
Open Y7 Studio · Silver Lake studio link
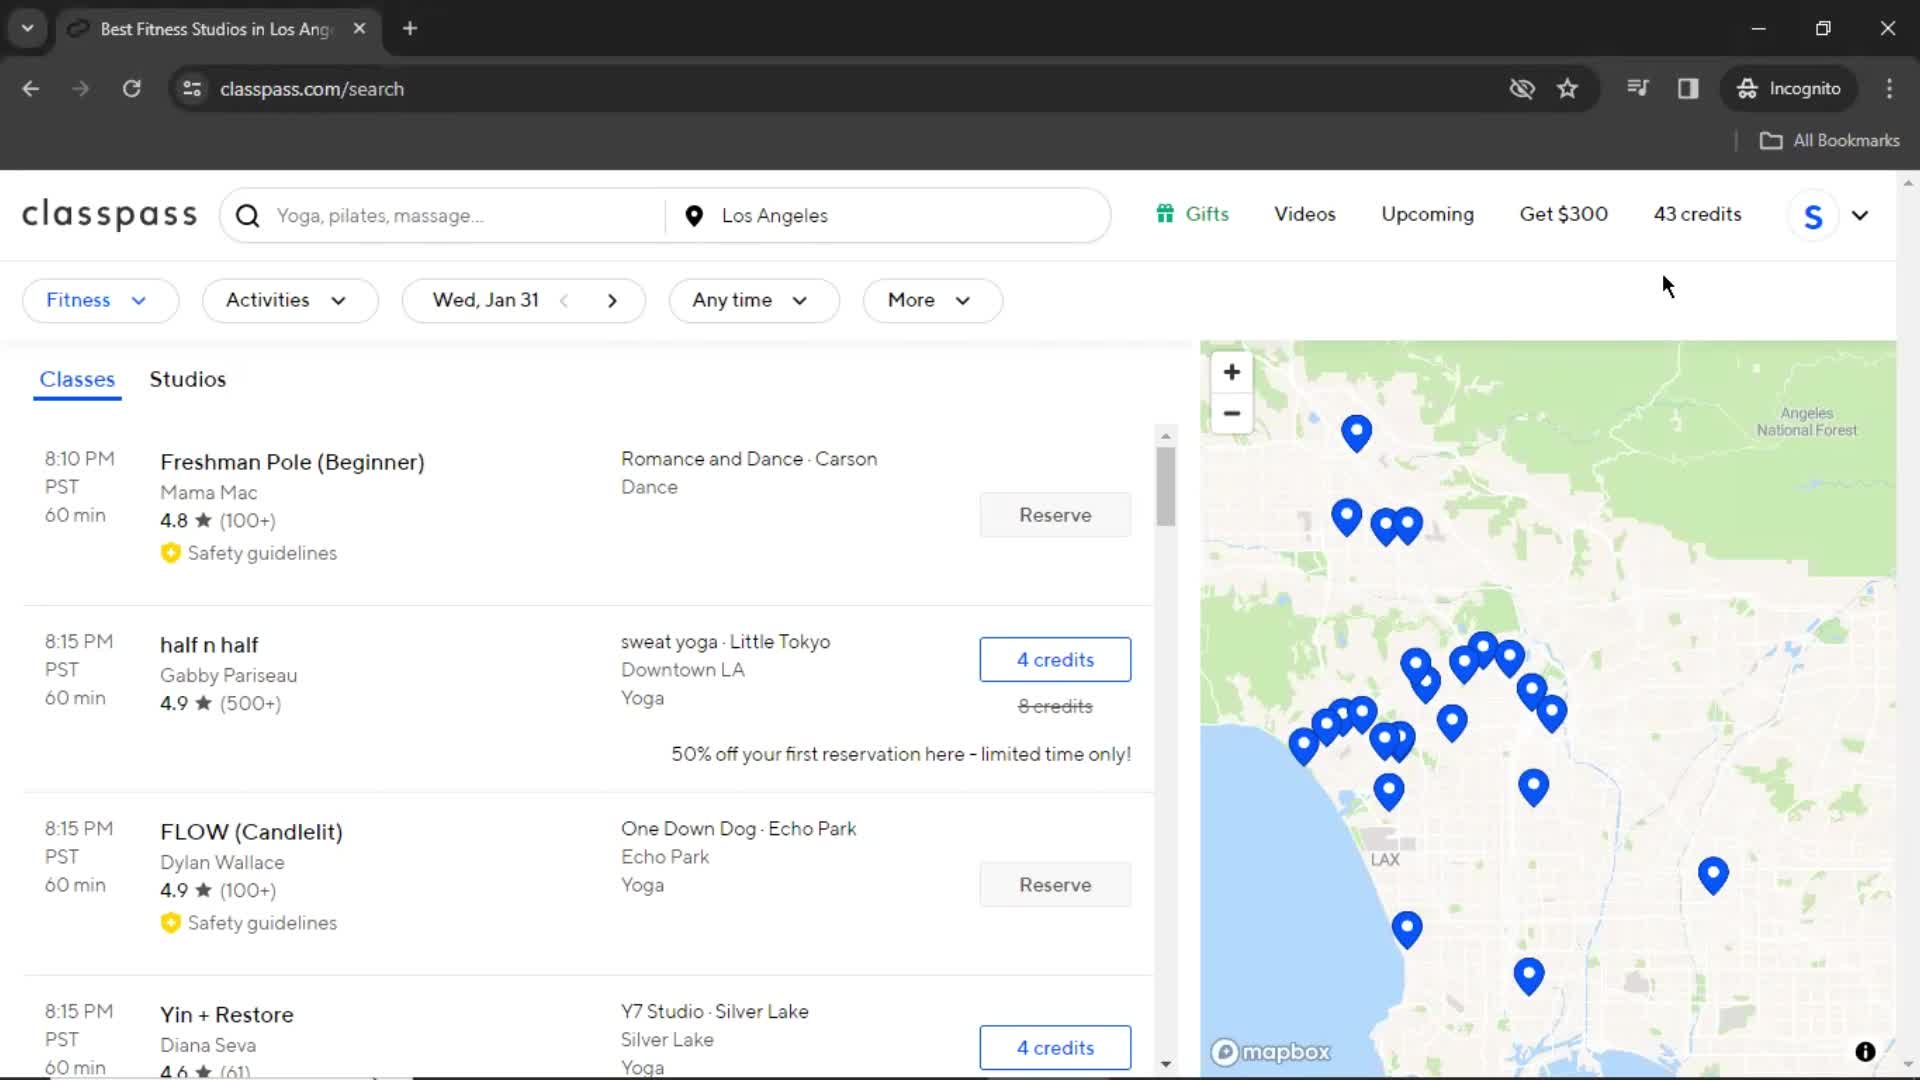[714, 1012]
